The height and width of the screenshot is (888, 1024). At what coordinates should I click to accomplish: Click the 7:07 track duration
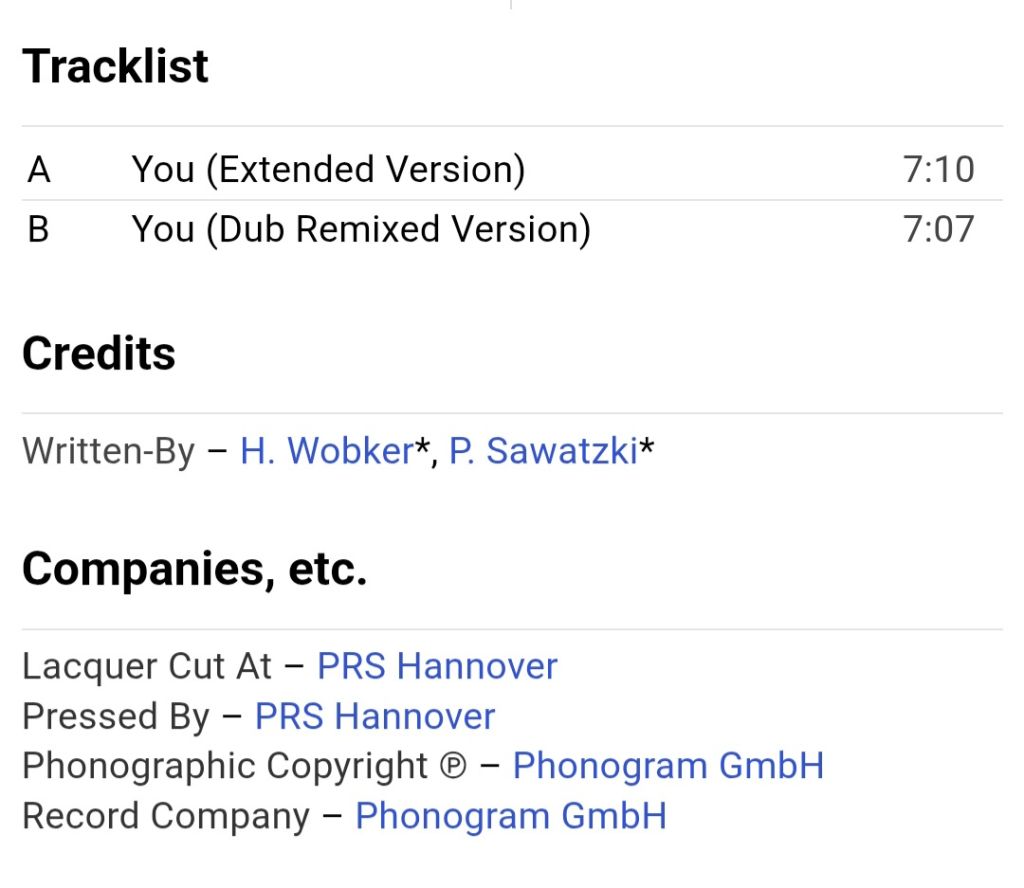938,229
